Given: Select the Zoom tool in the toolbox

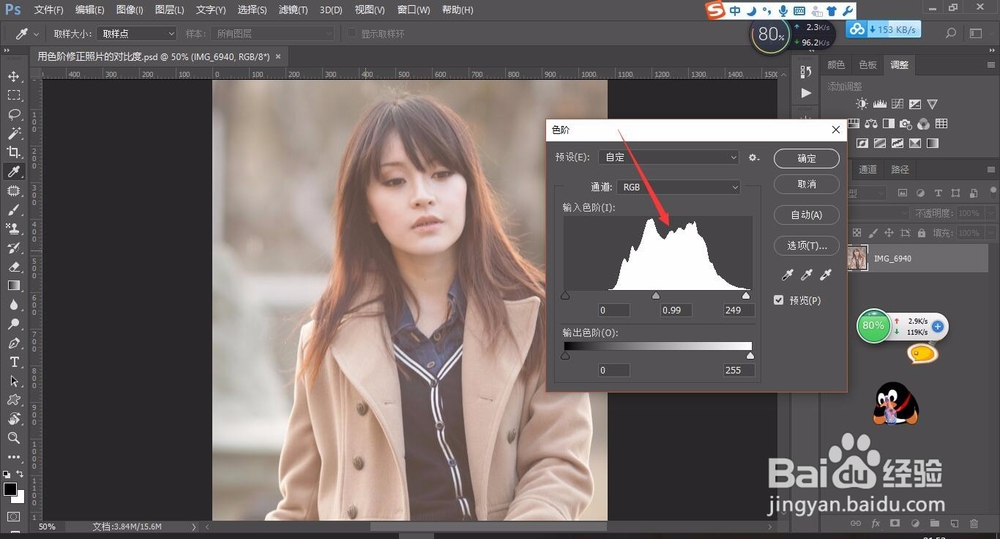Looking at the screenshot, I should point(13,438).
